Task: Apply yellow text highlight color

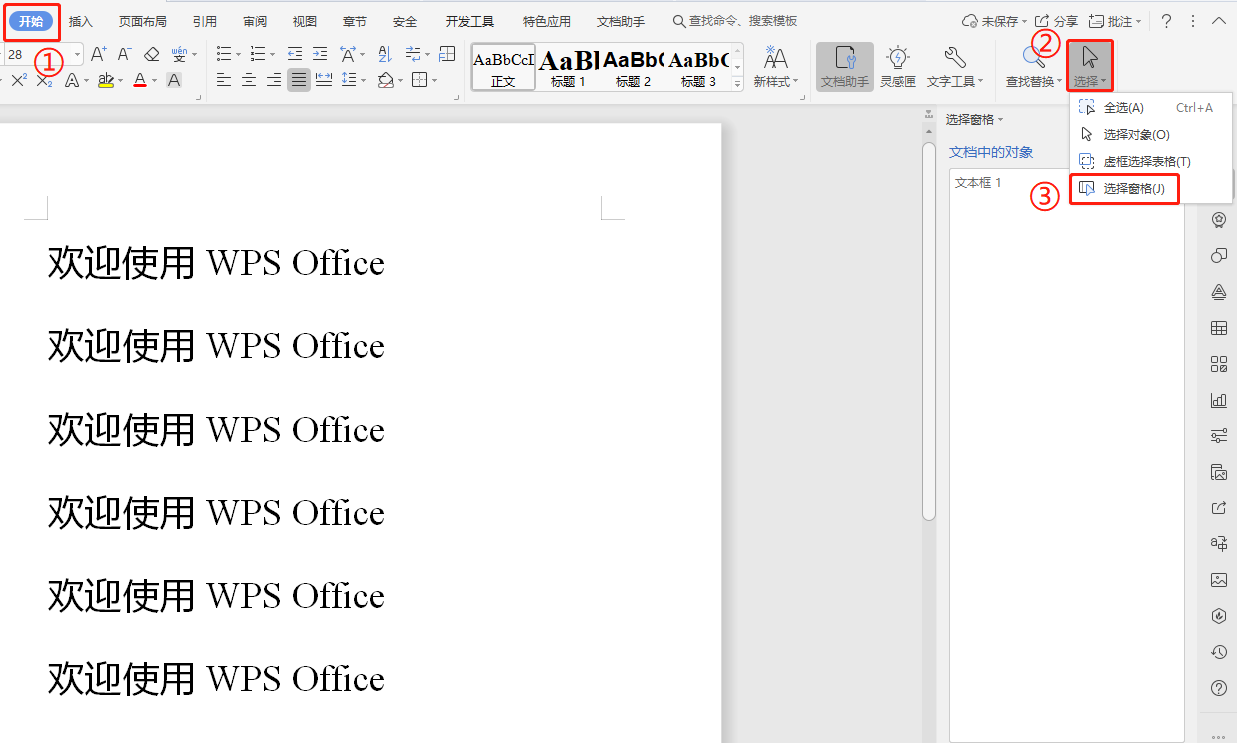Action: coord(105,80)
